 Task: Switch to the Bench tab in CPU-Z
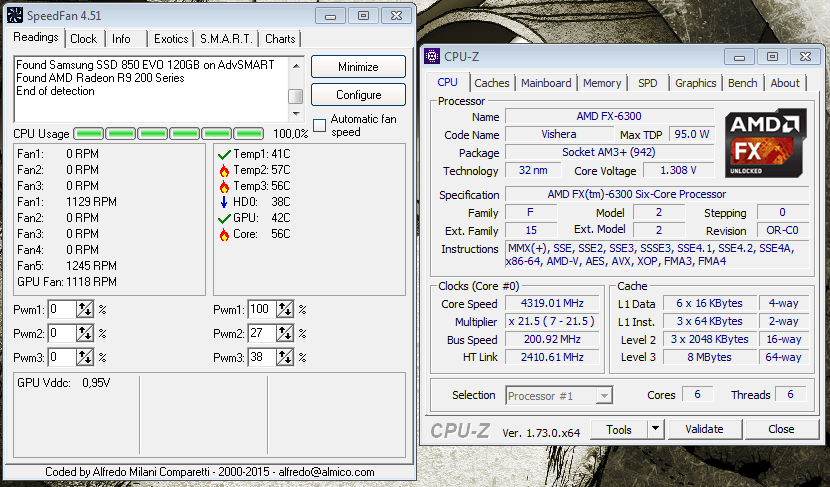743,83
